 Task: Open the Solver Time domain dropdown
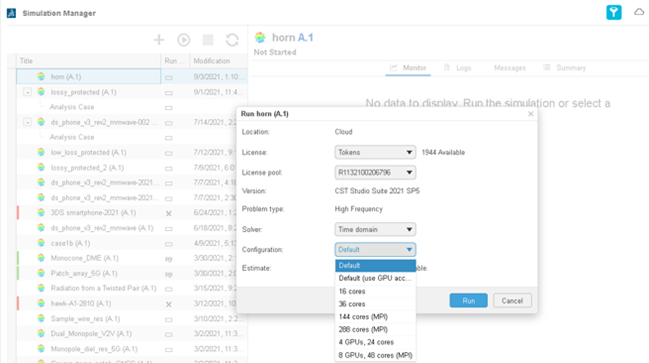[375, 229]
